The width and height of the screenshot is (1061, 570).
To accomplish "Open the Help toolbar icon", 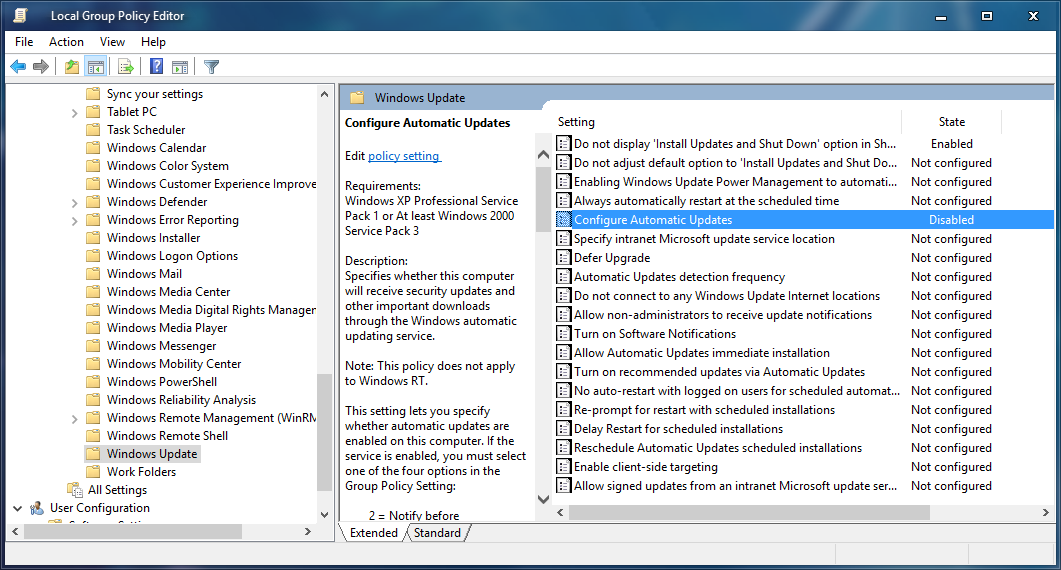I will click(x=156, y=66).
